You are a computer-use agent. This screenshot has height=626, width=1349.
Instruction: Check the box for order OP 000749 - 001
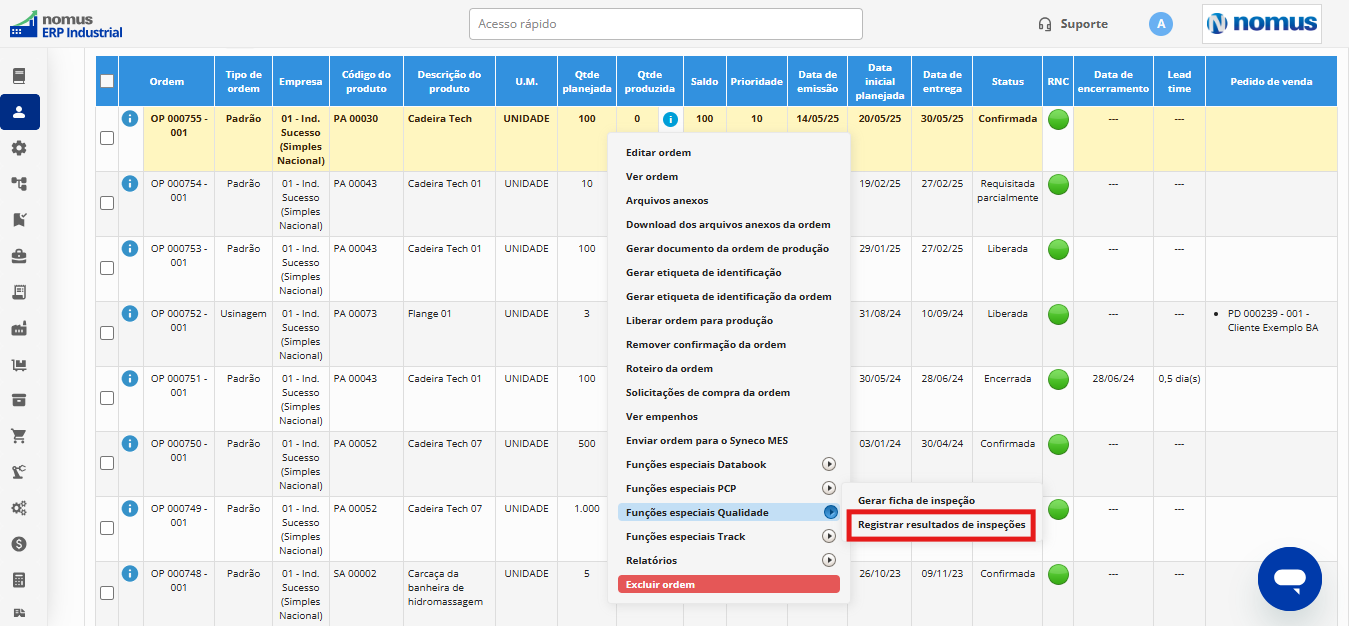pos(107,528)
